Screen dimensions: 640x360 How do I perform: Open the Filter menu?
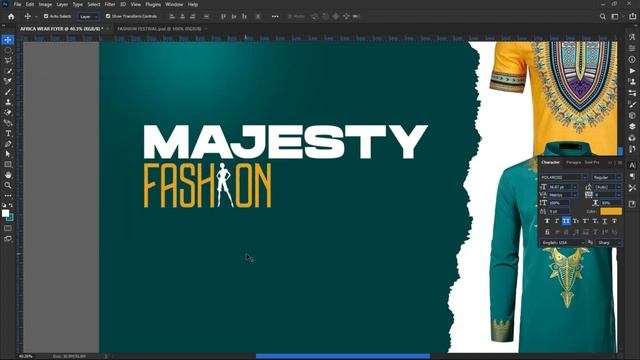point(110,4)
